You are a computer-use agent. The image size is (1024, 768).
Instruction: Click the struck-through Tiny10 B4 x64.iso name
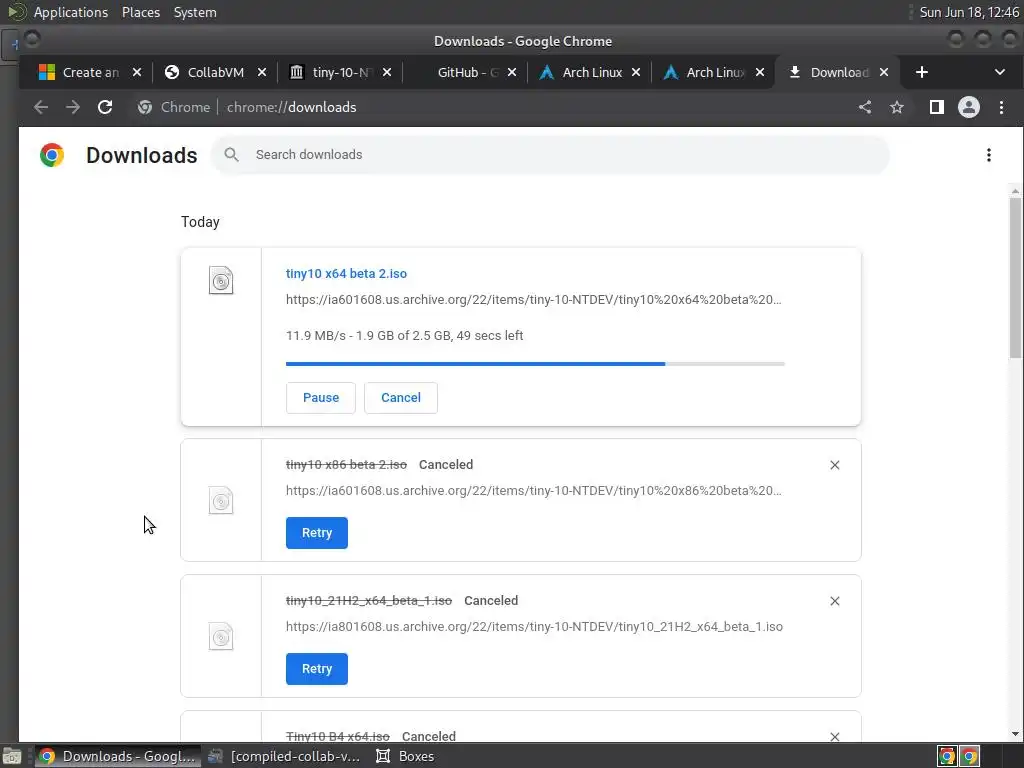click(338, 736)
